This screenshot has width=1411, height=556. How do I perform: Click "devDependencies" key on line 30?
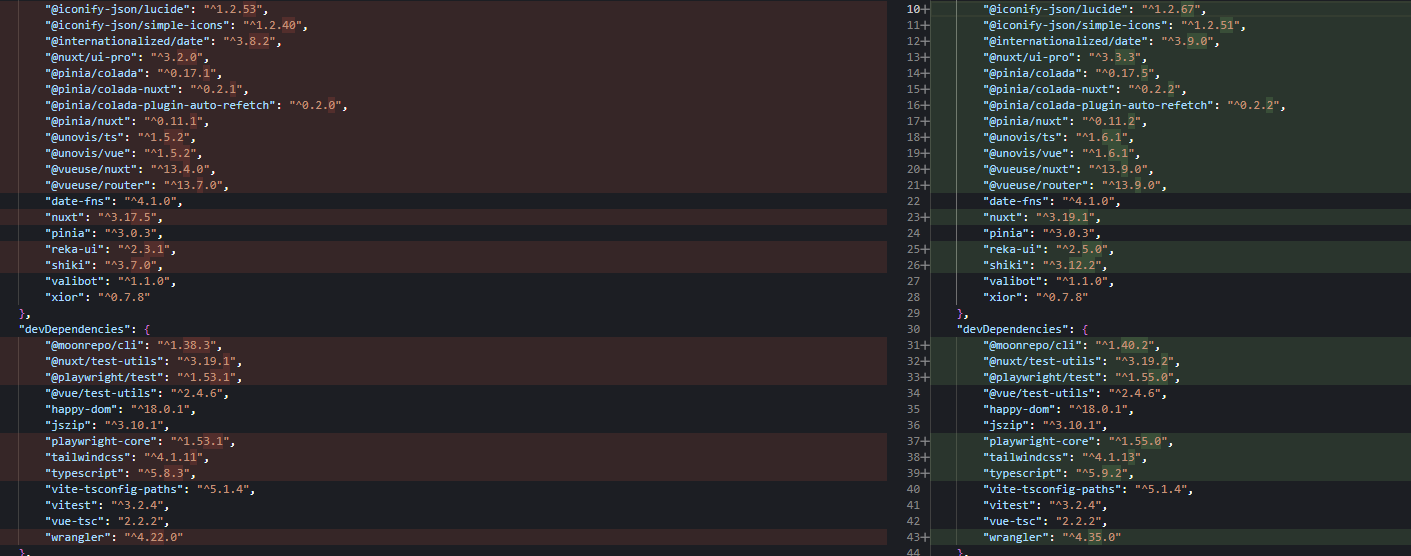point(1013,329)
